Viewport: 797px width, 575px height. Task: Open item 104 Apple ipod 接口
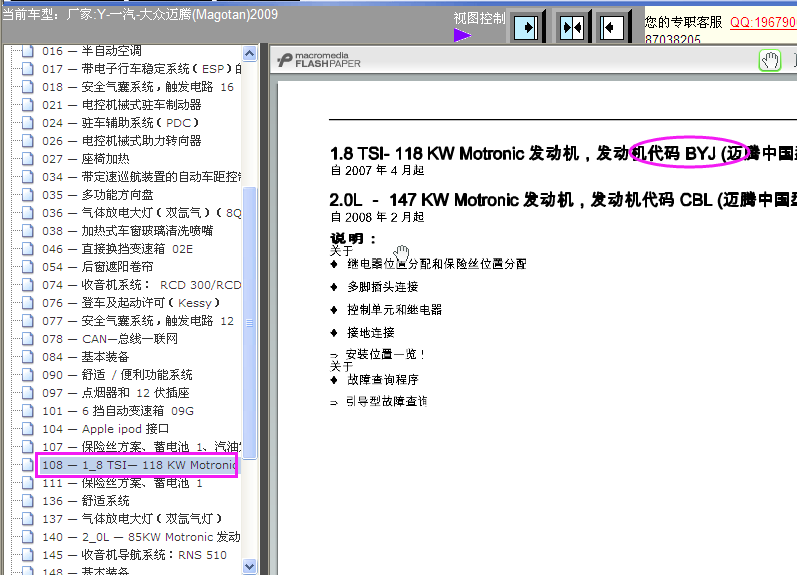coord(105,429)
